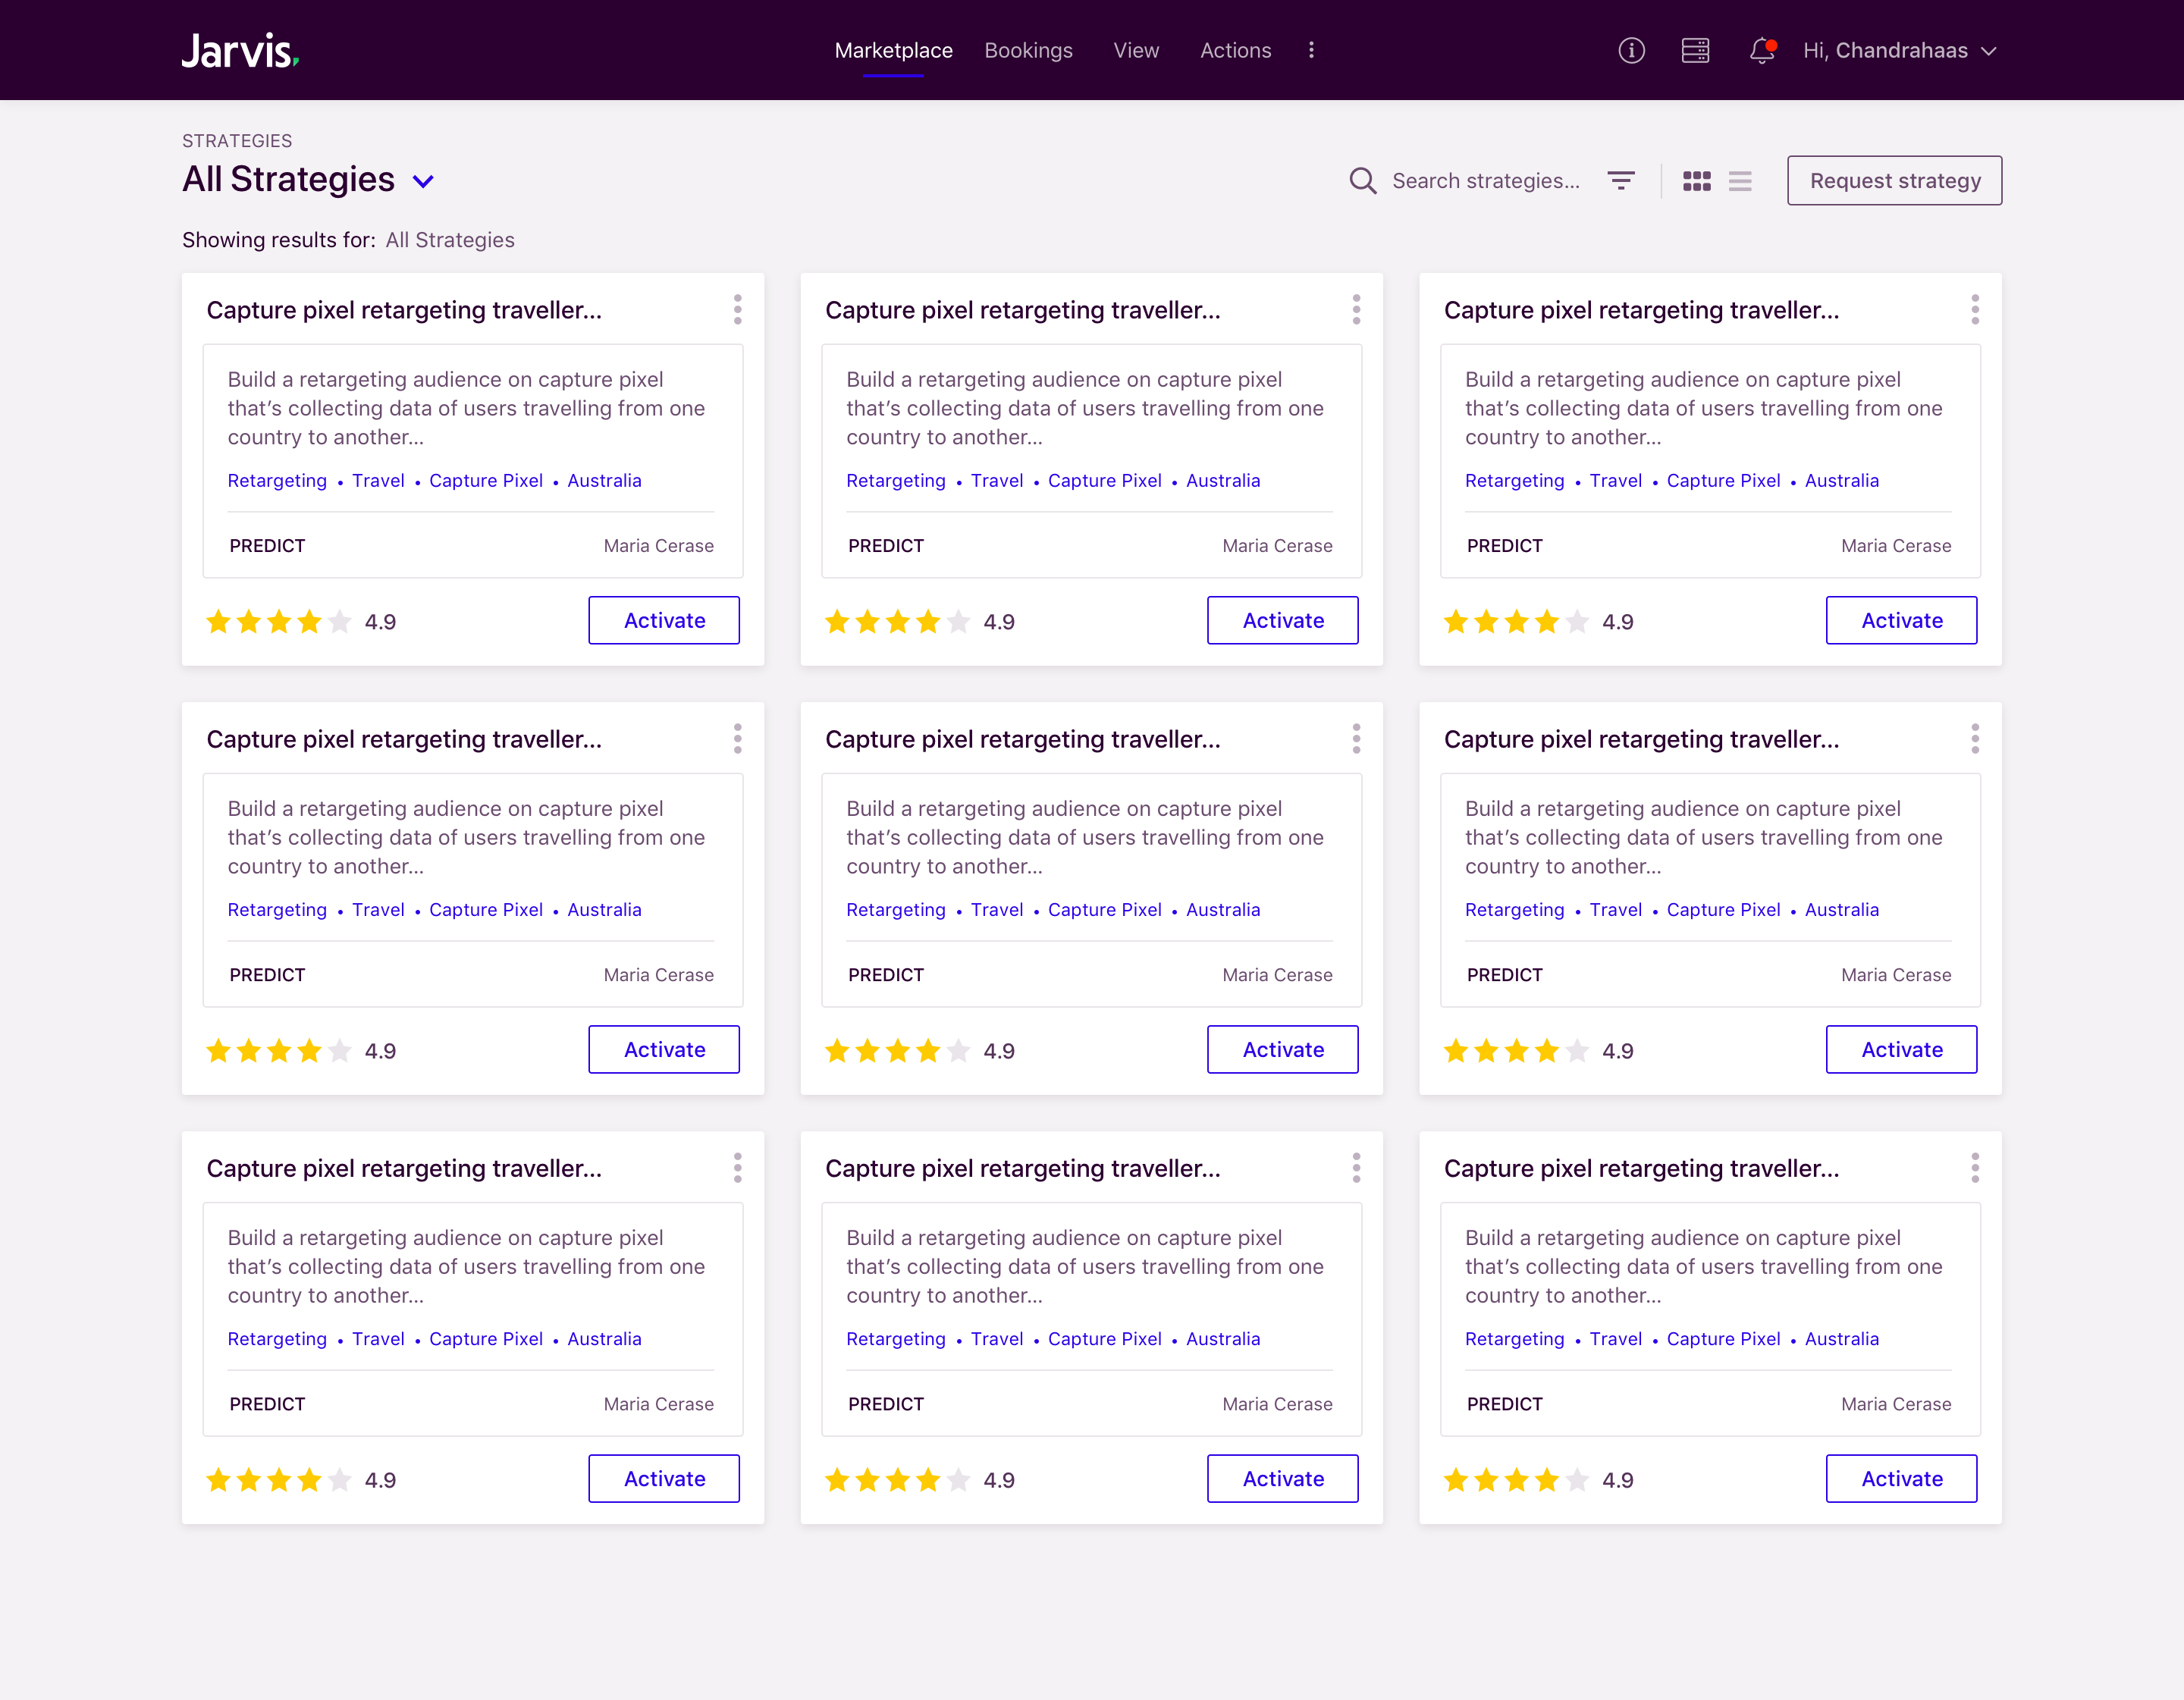Activate the strategy on the middle-right card
The image size is (2184, 1700).
tap(1901, 1049)
